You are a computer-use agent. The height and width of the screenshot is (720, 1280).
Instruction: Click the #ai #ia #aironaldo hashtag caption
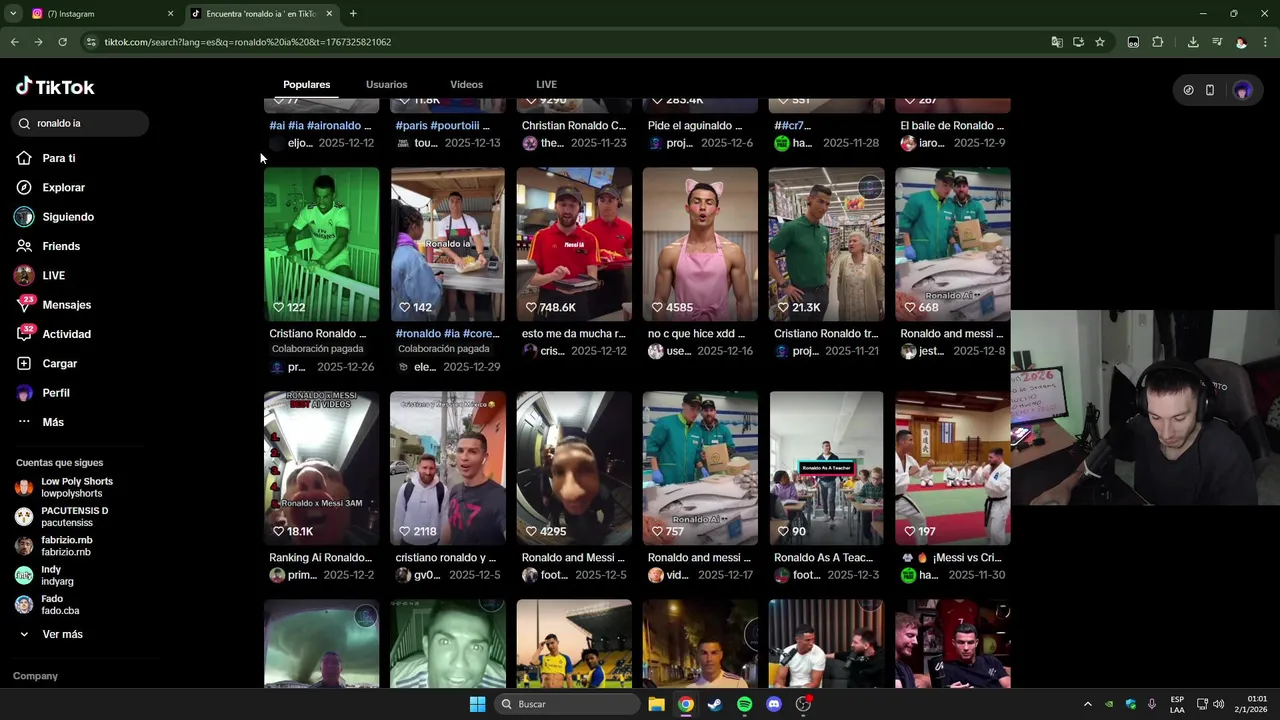click(320, 126)
